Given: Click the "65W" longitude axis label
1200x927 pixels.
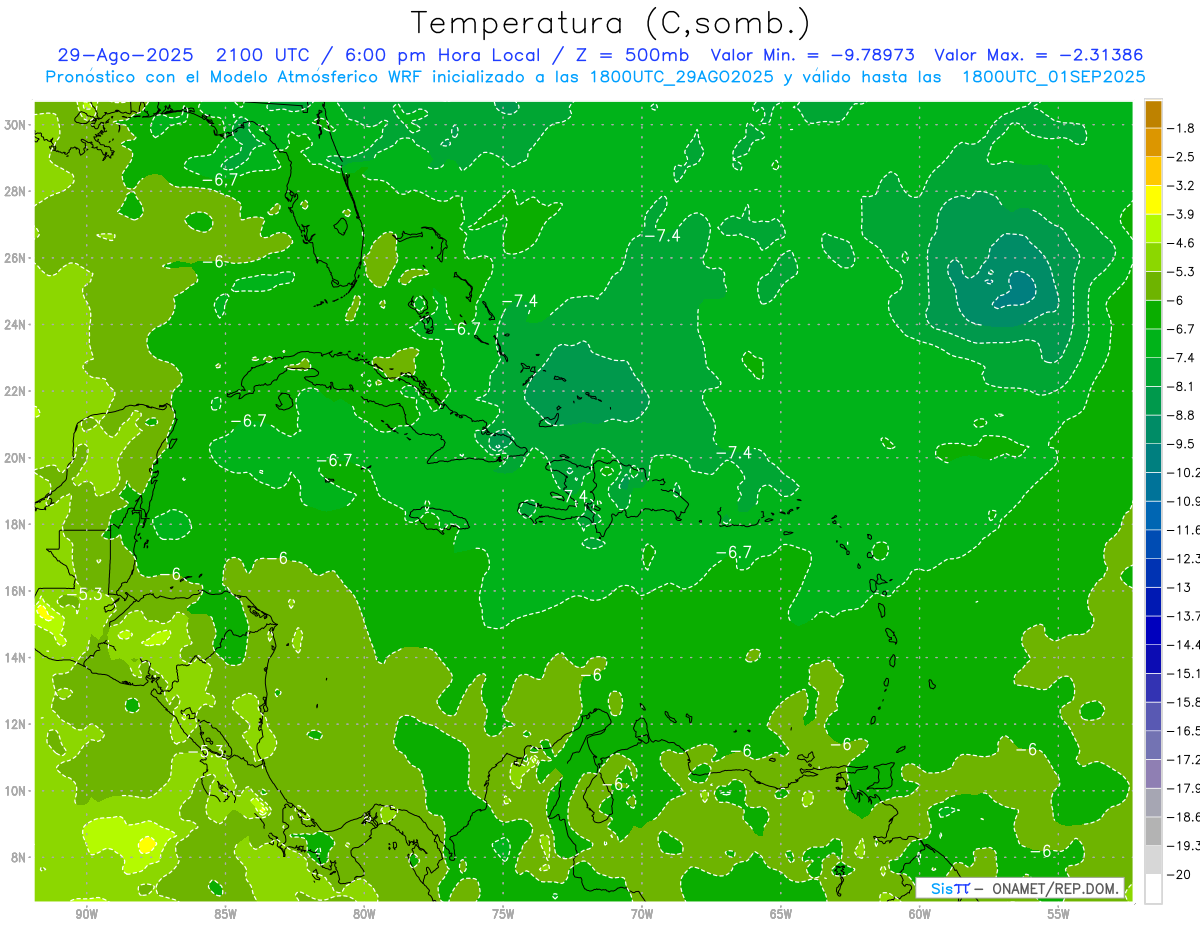Looking at the screenshot, I should [781, 915].
